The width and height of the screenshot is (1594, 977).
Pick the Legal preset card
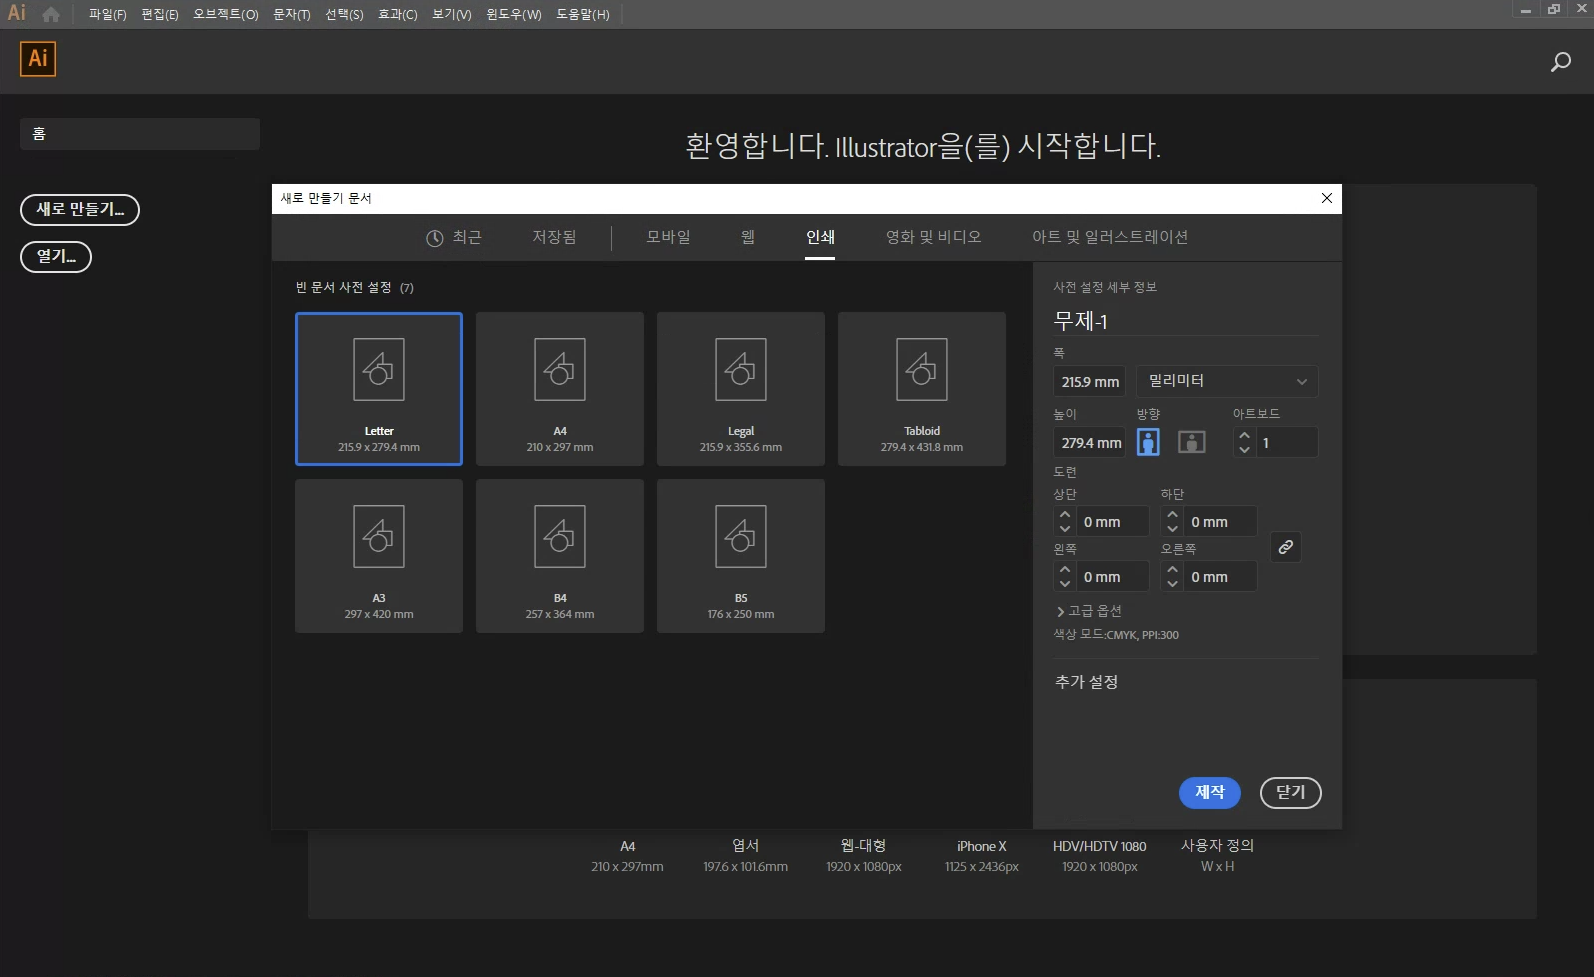(741, 389)
